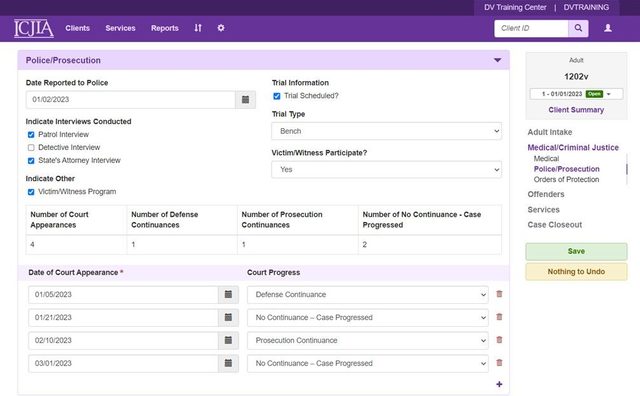Go to Services section in sidebar
This screenshot has height=396, width=640.
(543, 209)
